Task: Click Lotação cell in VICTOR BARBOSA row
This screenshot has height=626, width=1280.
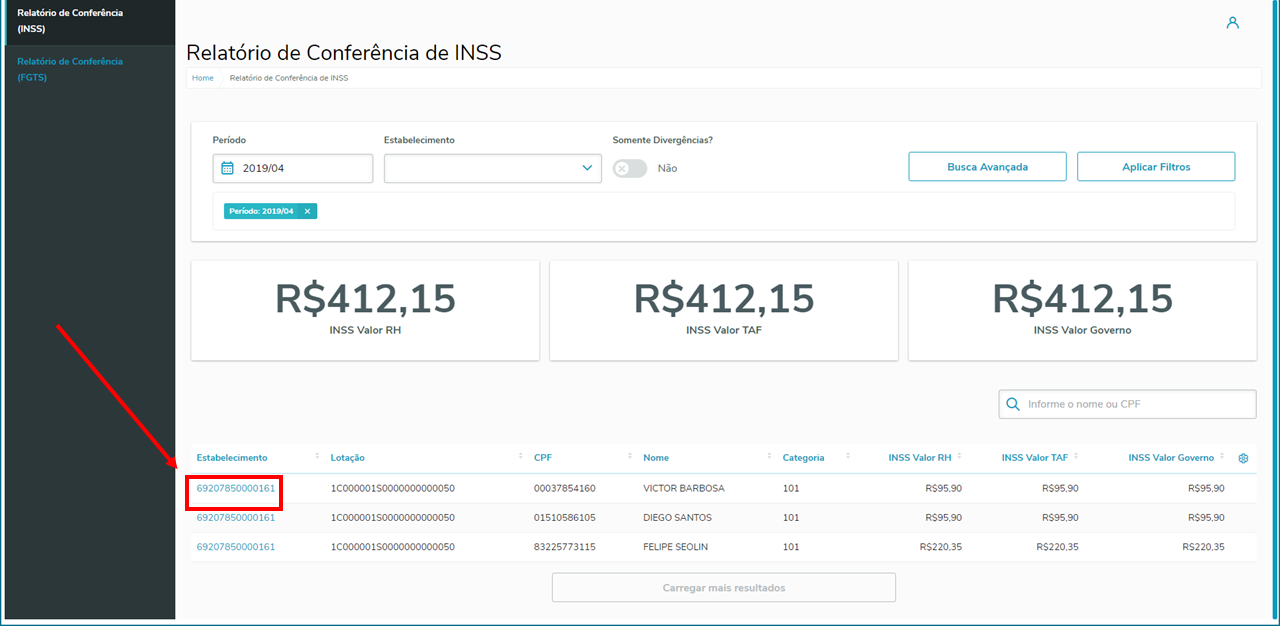Action: [x=393, y=489]
